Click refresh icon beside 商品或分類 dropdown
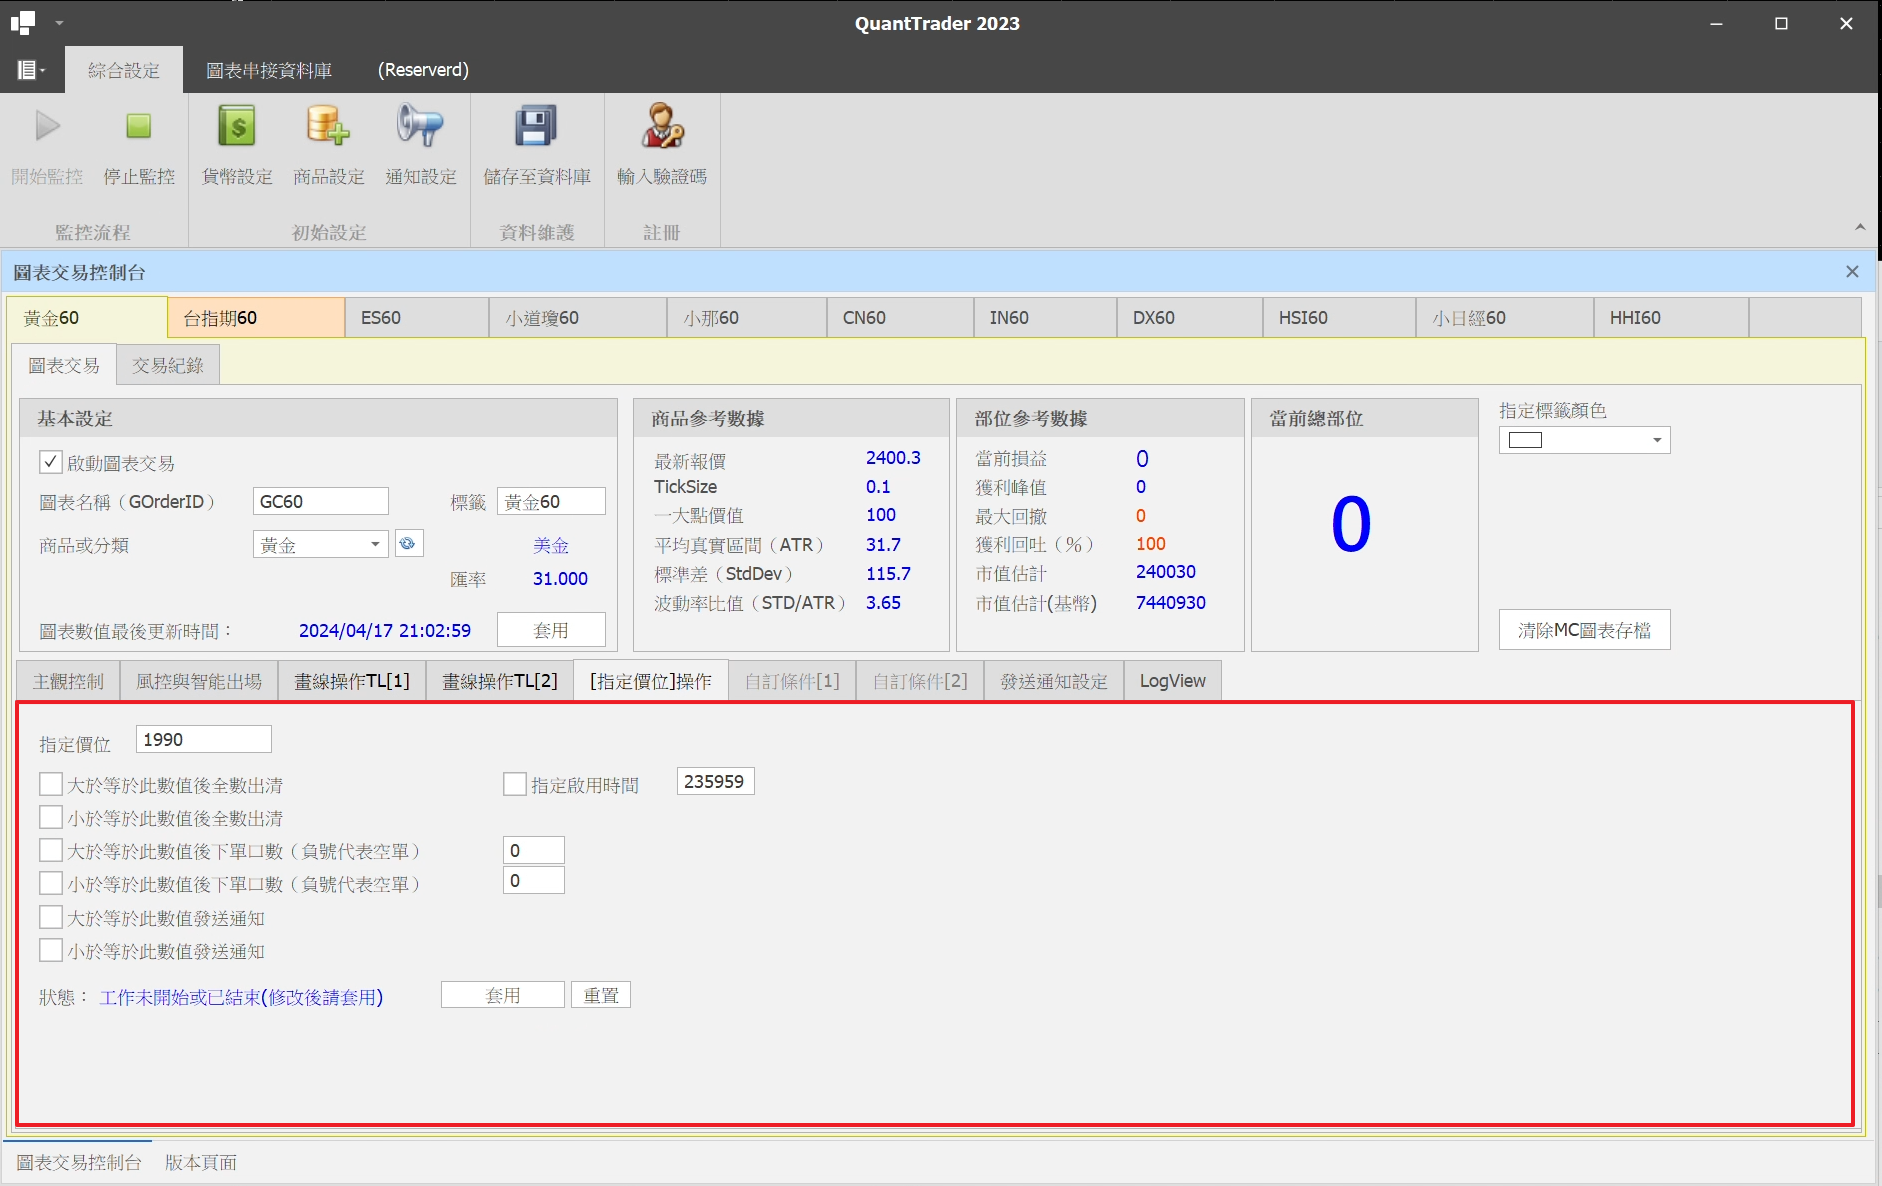 tap(408, 544)
